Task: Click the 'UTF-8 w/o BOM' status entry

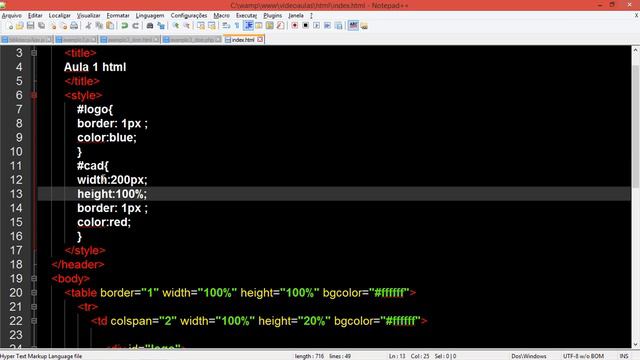Action: 583,356
